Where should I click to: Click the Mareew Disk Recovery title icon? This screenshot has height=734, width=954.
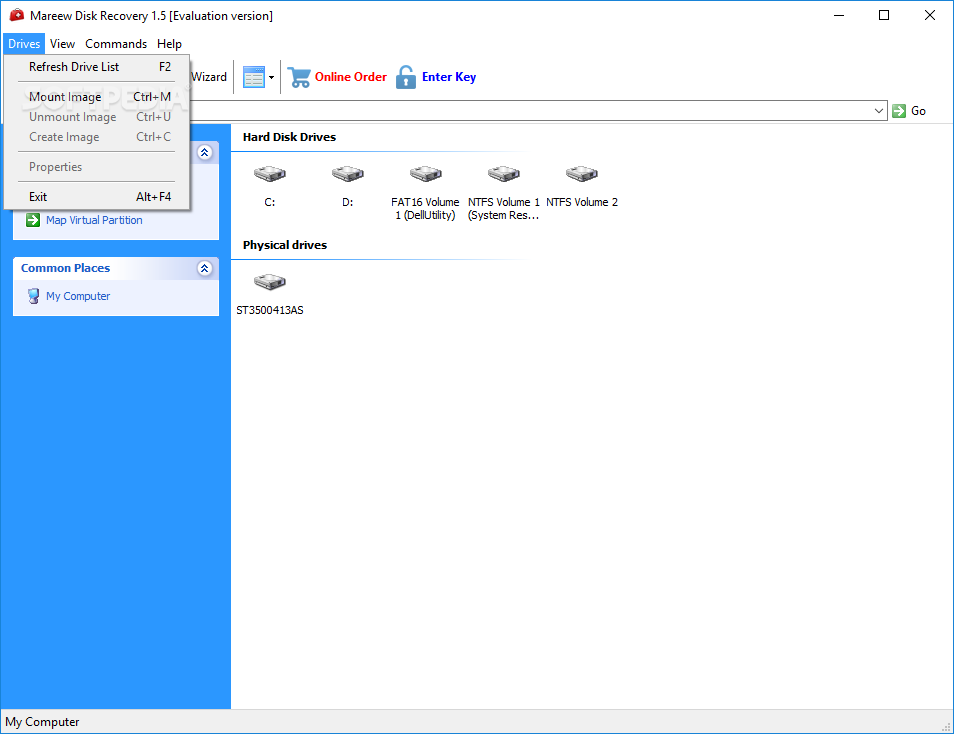[x=16, y=15]
